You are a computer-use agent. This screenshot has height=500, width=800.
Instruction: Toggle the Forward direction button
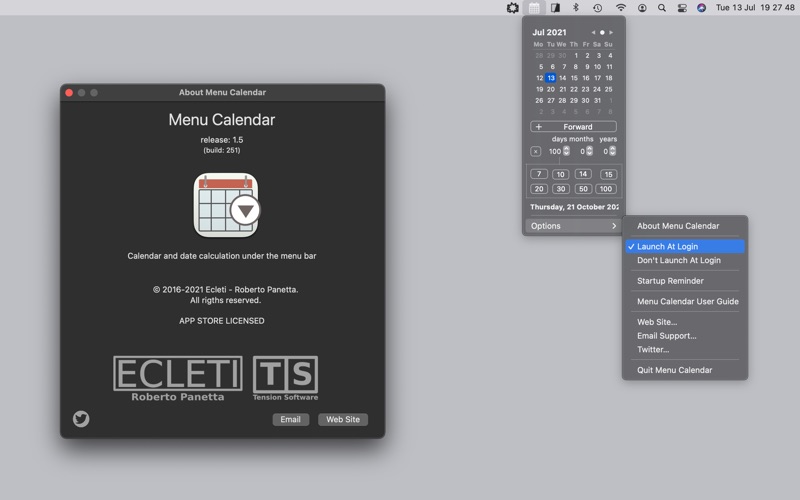[573, 127]
